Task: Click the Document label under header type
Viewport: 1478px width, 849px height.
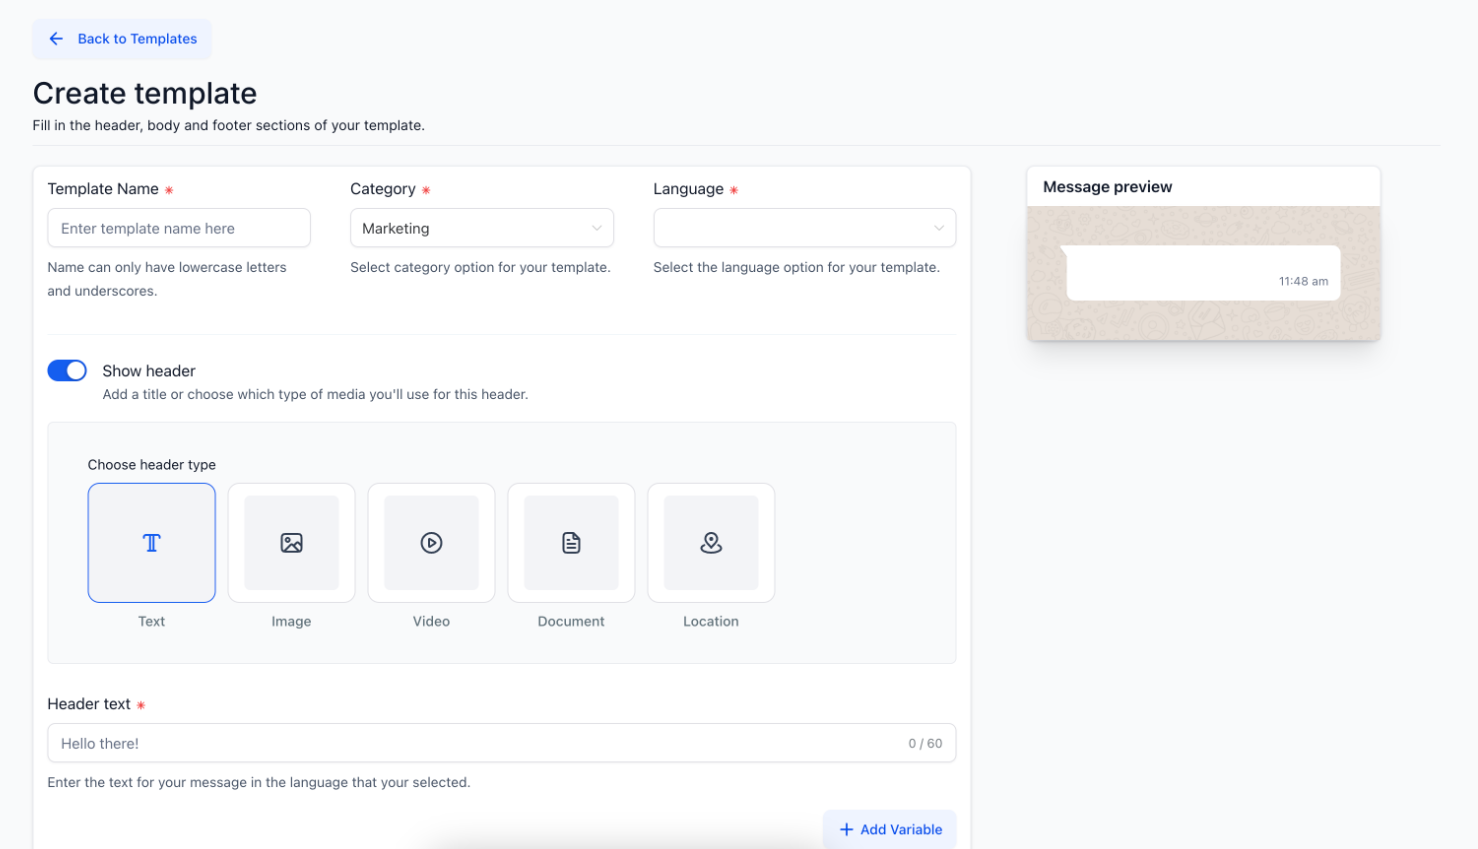Action: pyautogui.click(x=571, y=621)
